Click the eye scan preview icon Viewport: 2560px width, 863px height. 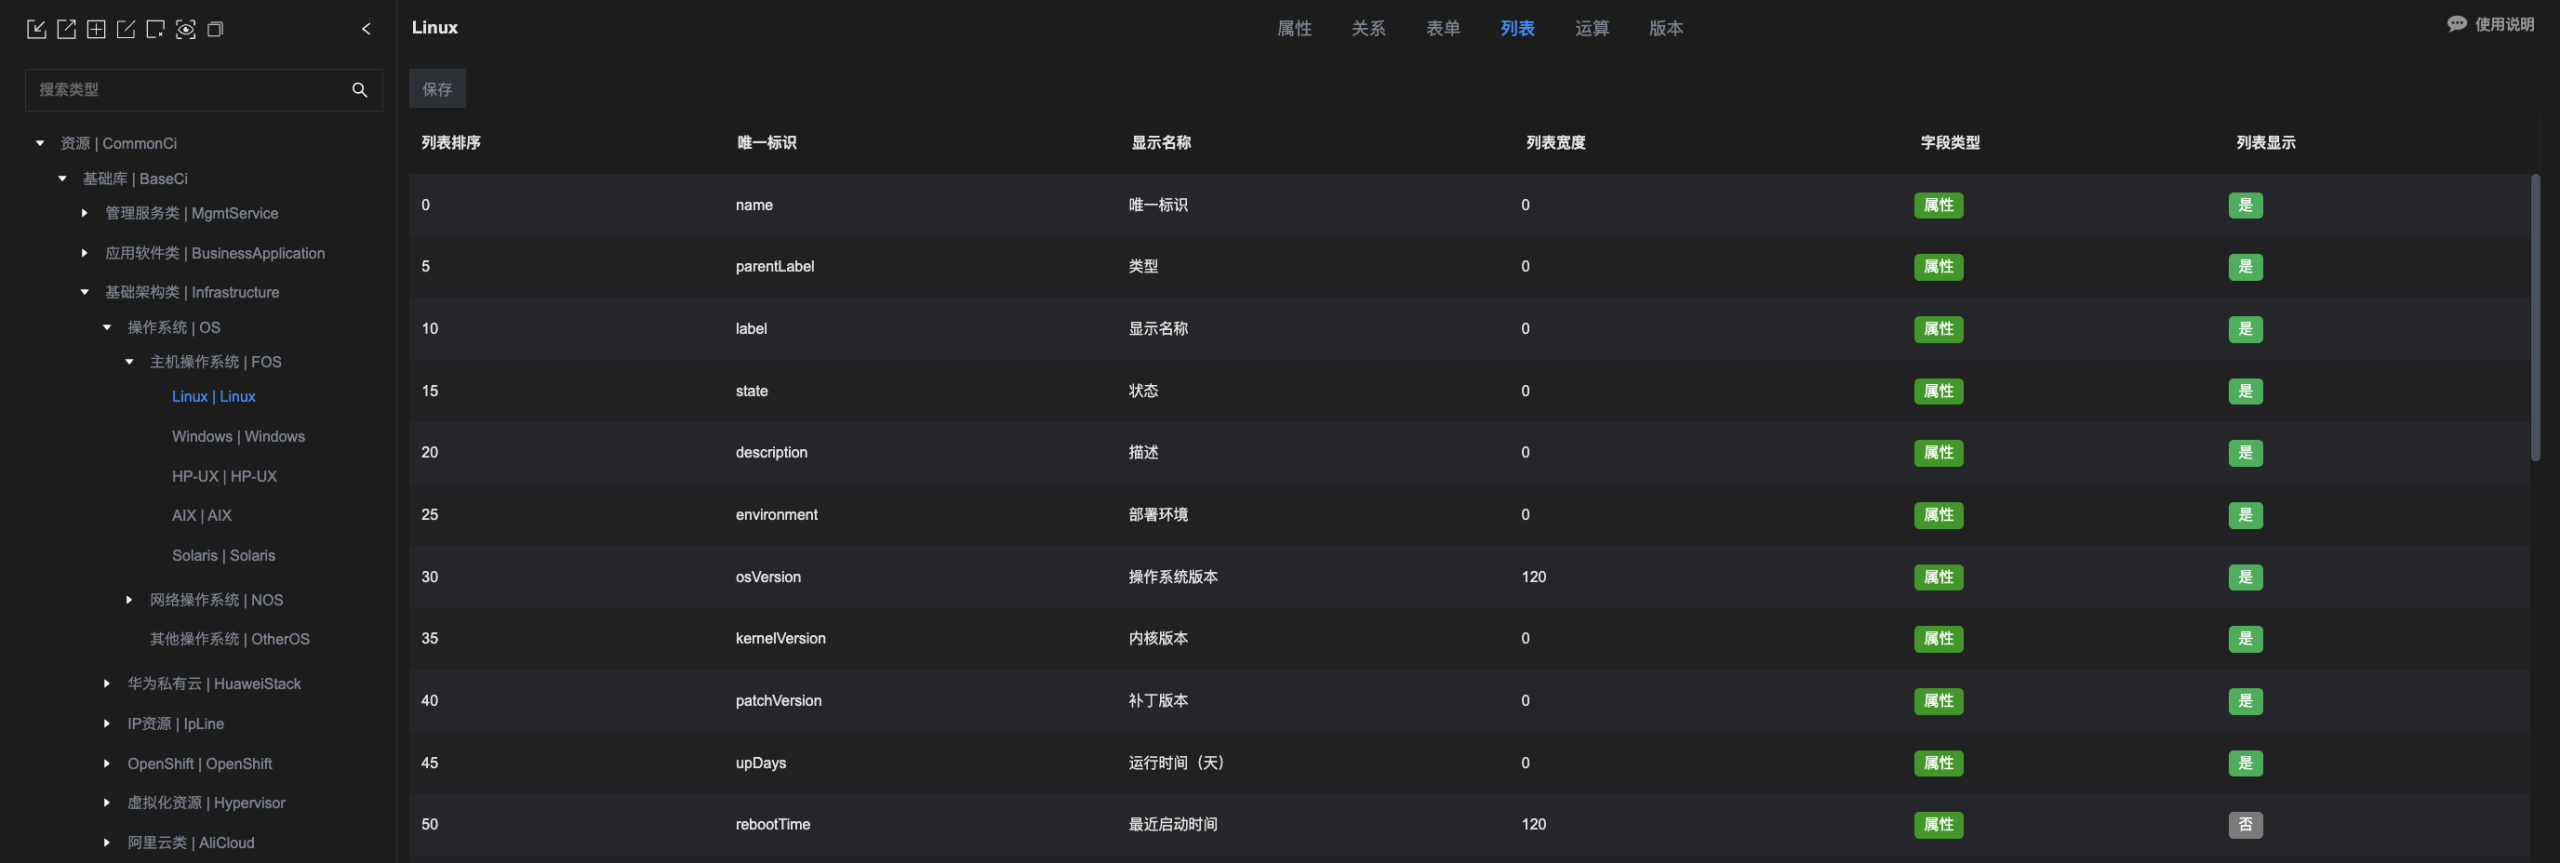185,29
